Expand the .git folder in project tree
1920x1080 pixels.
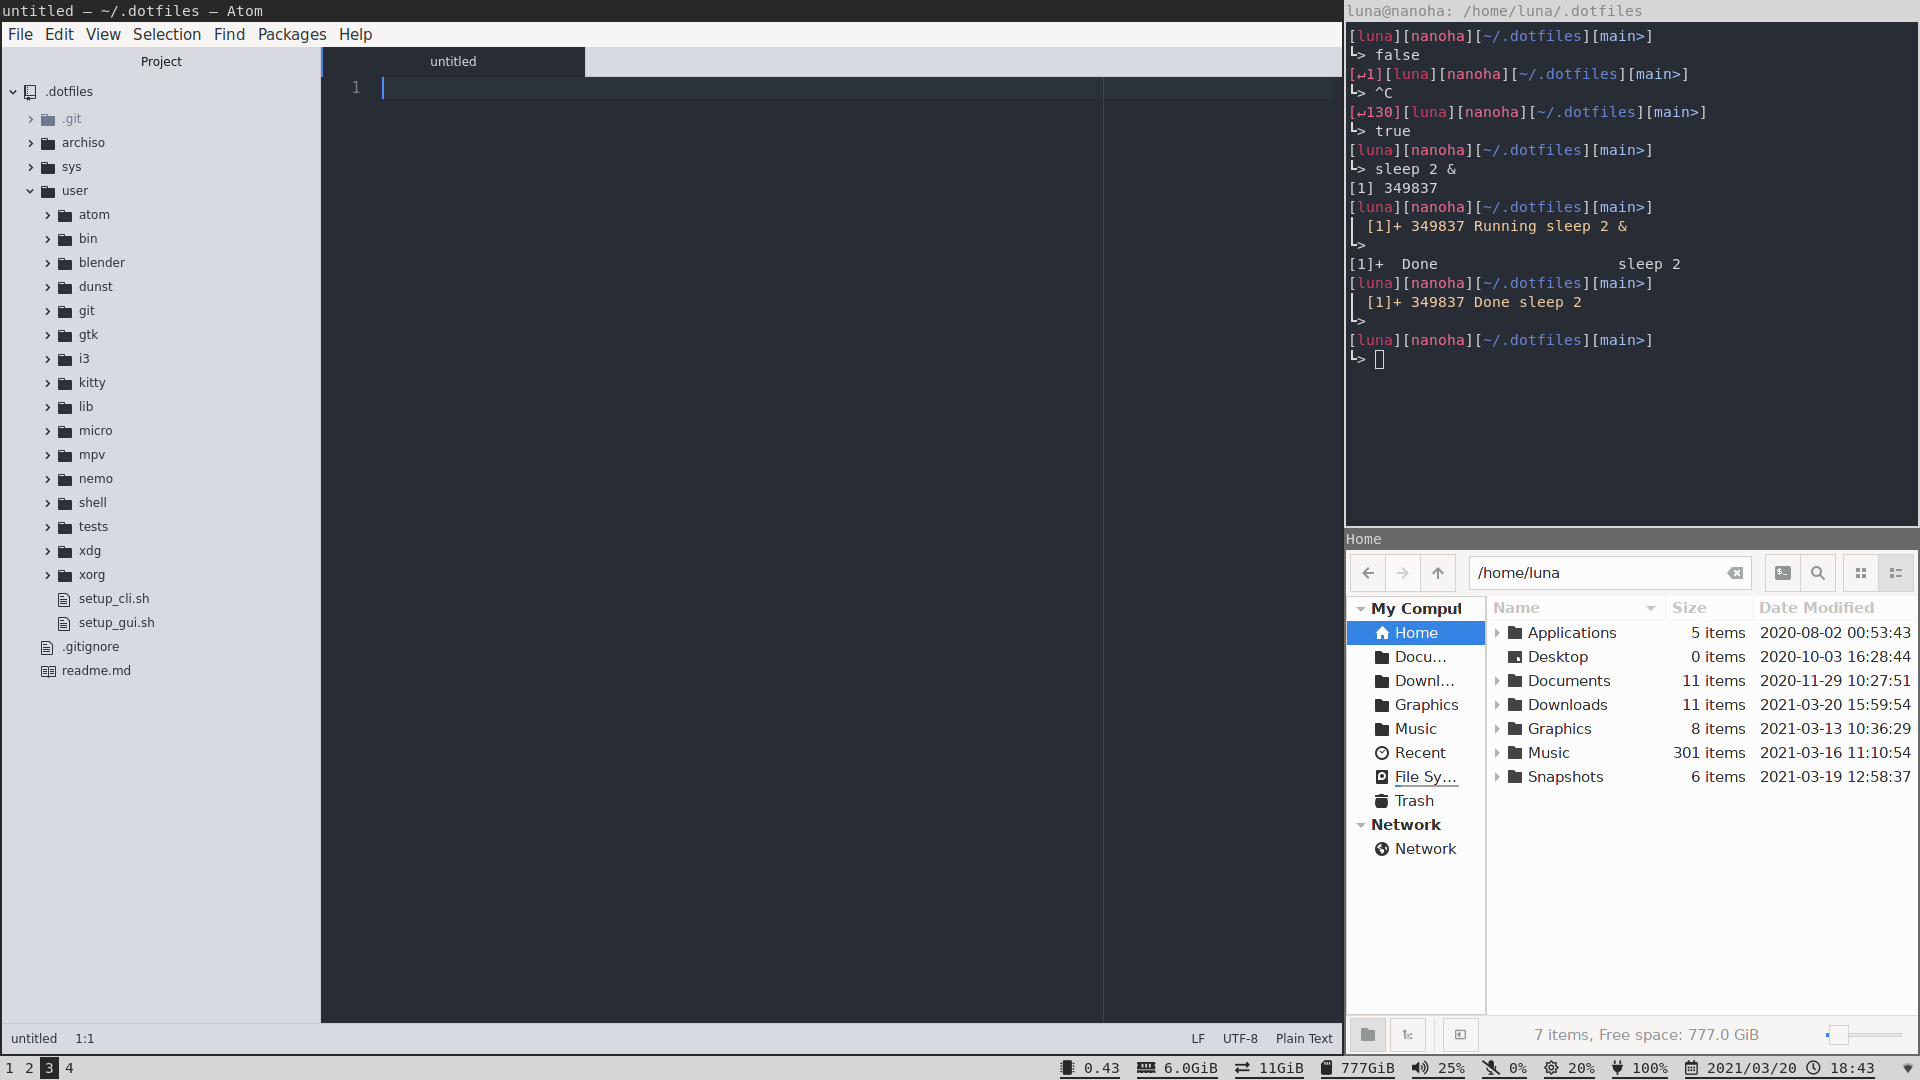coord(30,119)
